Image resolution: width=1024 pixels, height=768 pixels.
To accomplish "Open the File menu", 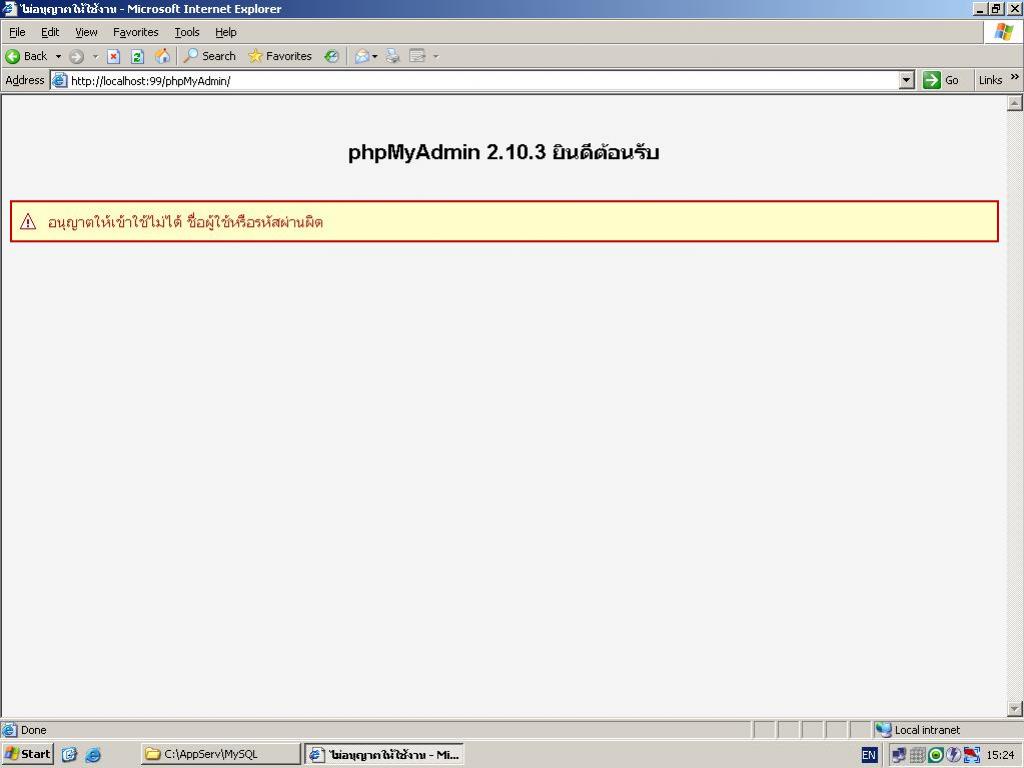I will pyautogui.click(x=17, y=32).
